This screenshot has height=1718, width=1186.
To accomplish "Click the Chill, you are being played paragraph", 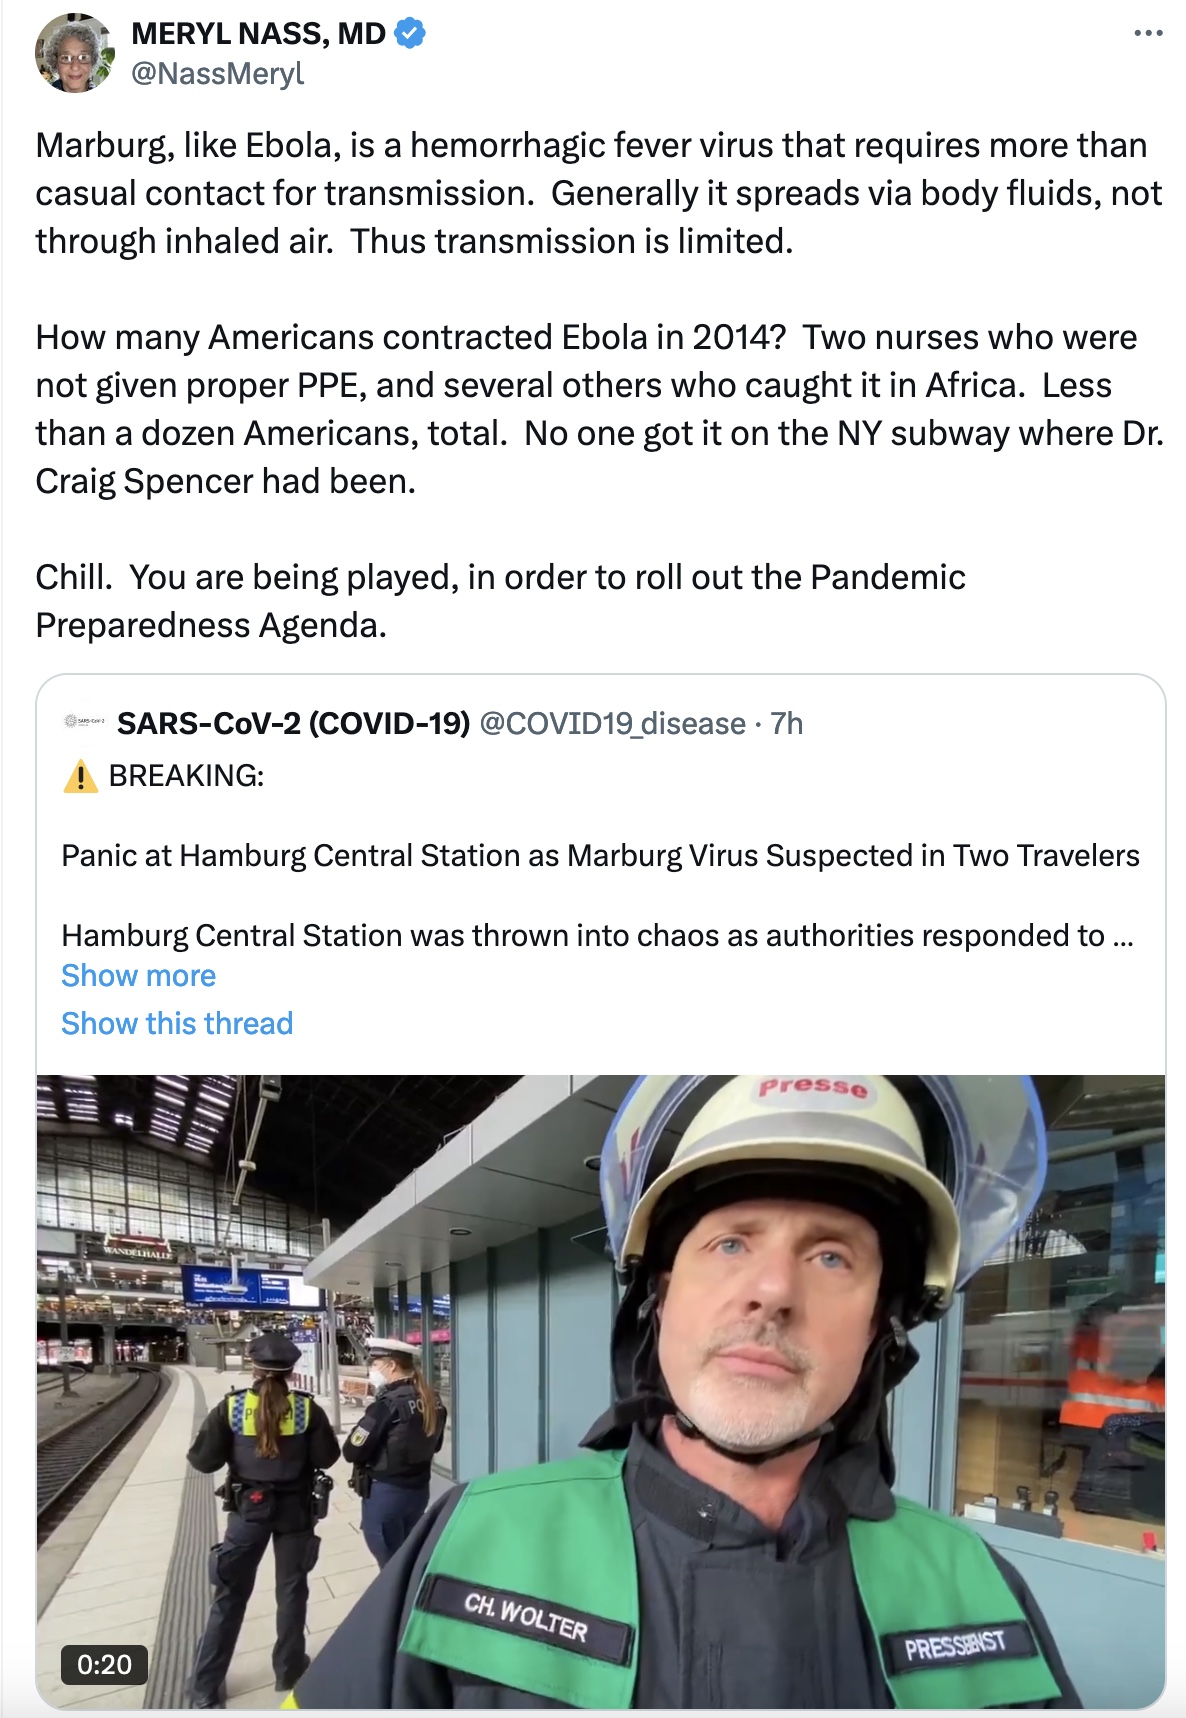I will tap(500, 601).
